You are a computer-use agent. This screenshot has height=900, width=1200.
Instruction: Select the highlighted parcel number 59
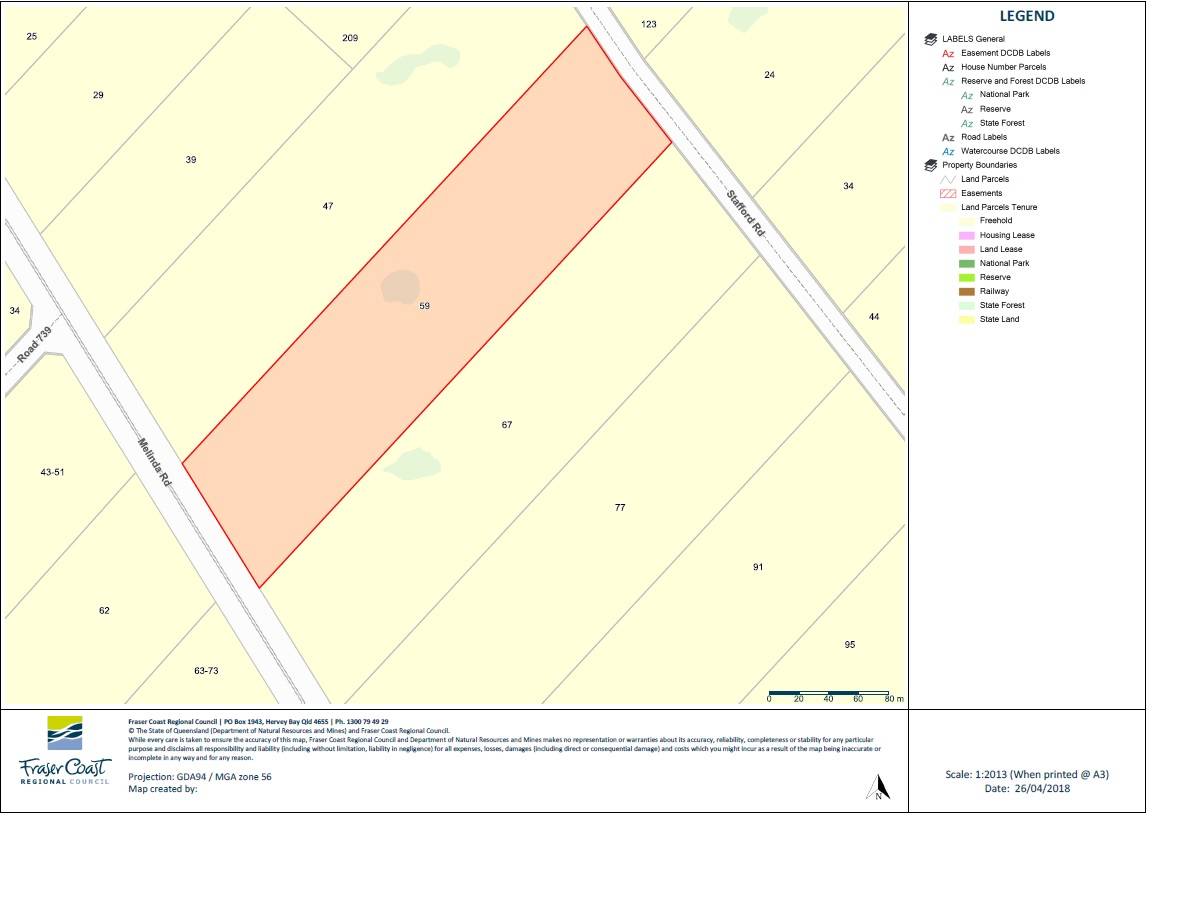point(425,306)
